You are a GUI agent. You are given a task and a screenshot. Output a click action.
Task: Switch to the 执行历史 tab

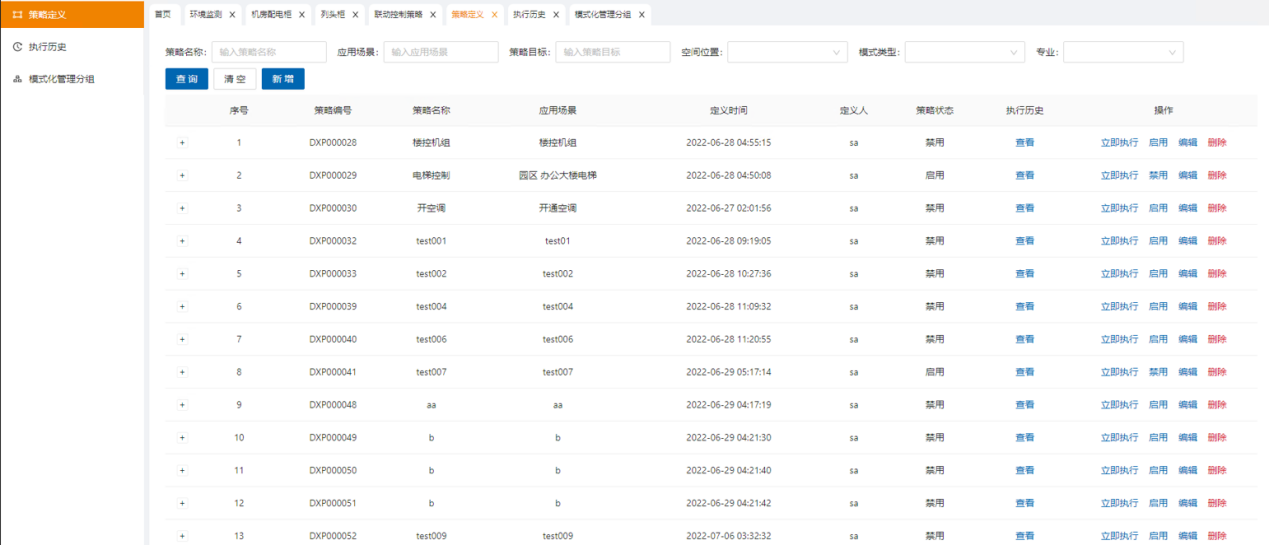point(529,15)
